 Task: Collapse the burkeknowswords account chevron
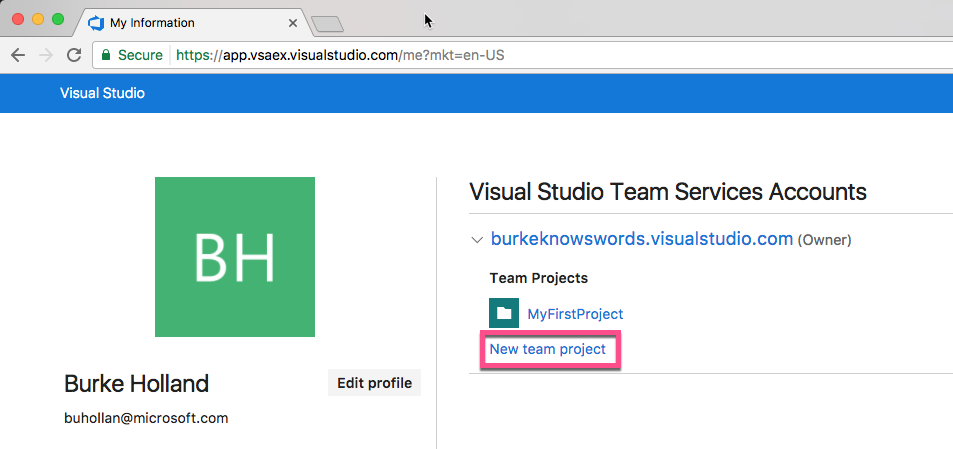coord(476,240)
